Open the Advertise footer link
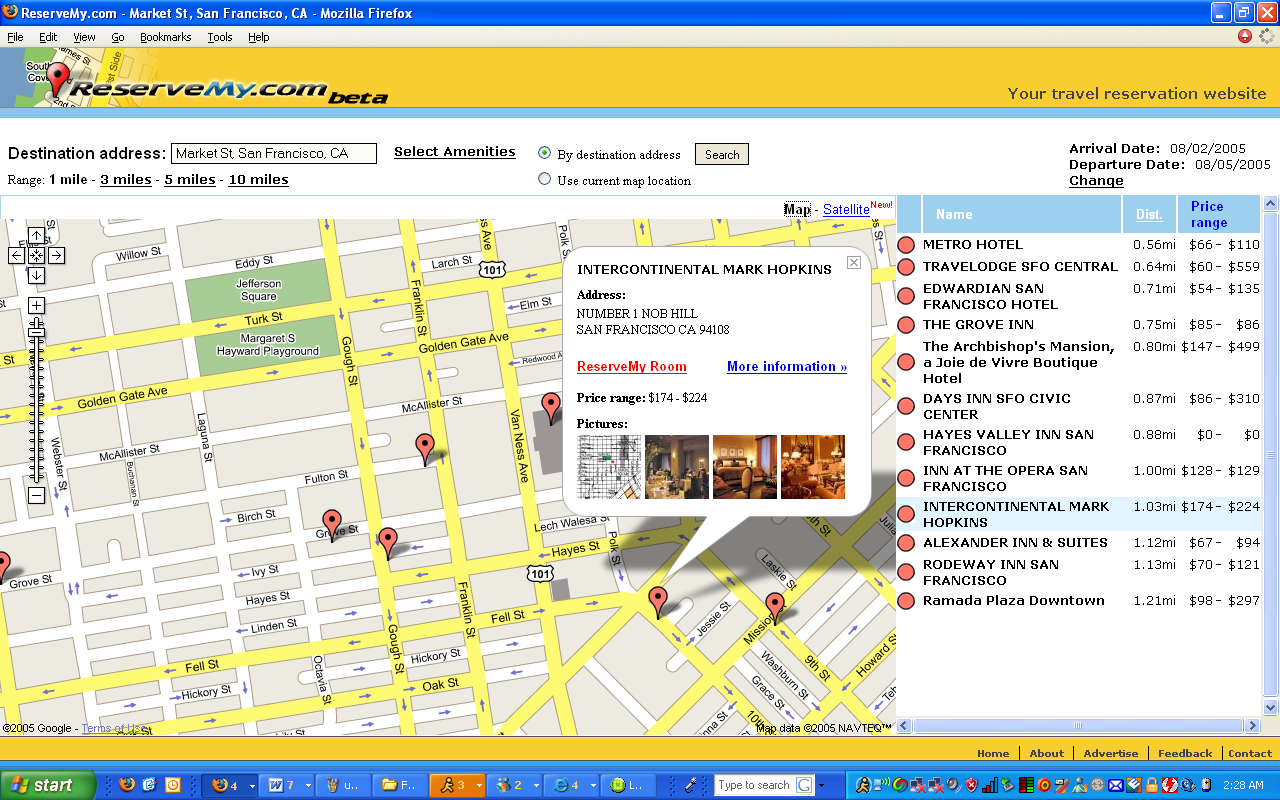The height and width of the screenshot is (800, 1280). (x=1111, y=754)
